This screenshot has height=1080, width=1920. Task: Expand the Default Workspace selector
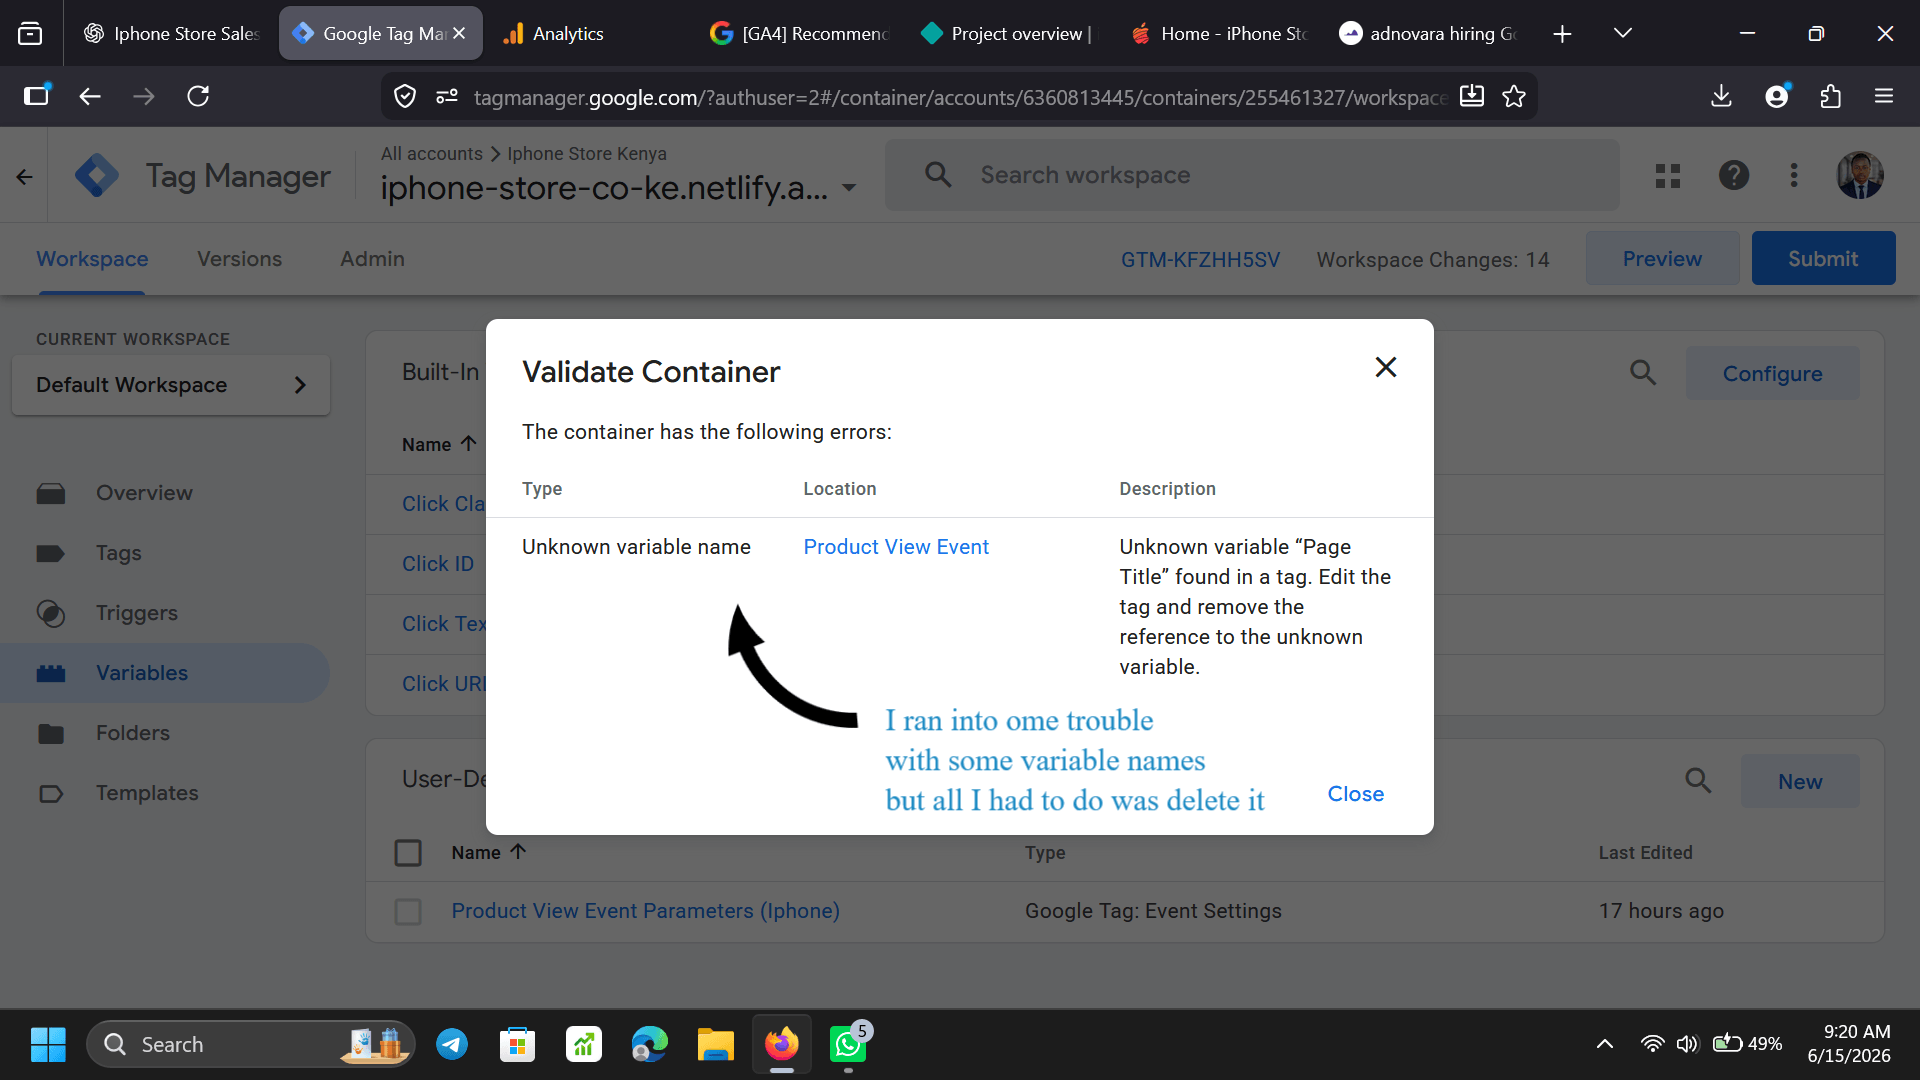point(170,385)
